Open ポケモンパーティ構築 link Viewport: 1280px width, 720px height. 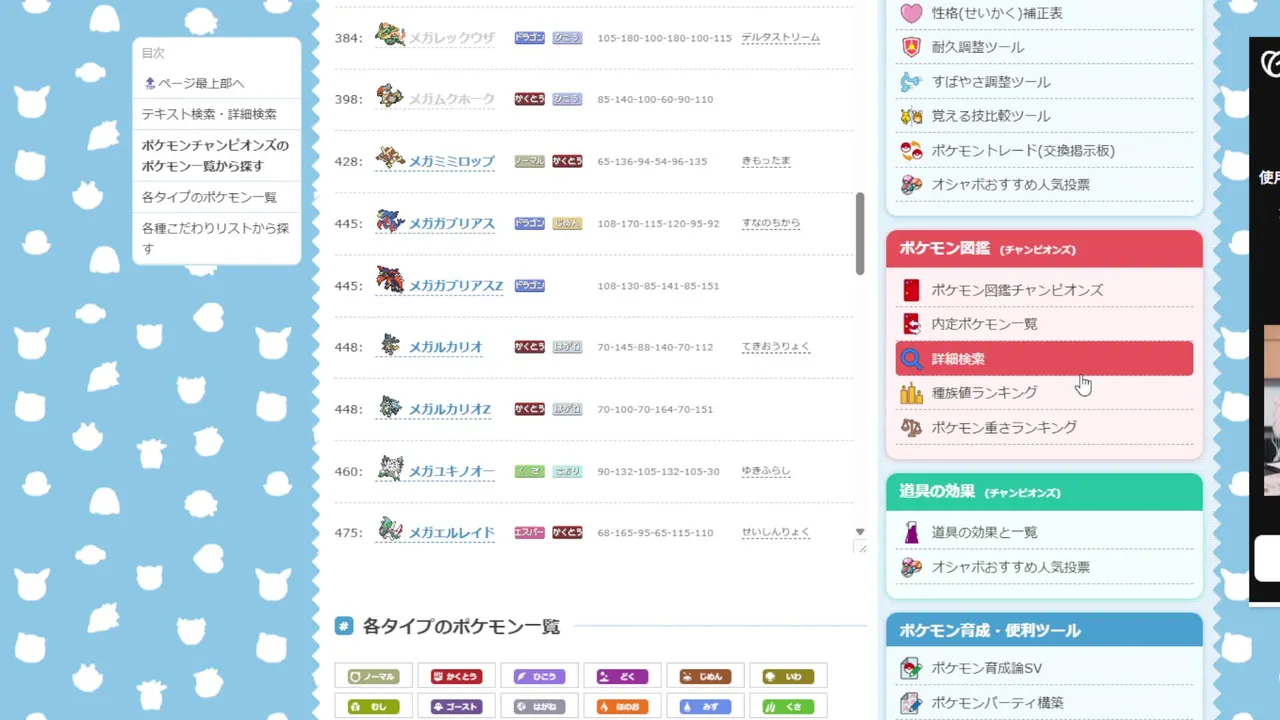997,703
